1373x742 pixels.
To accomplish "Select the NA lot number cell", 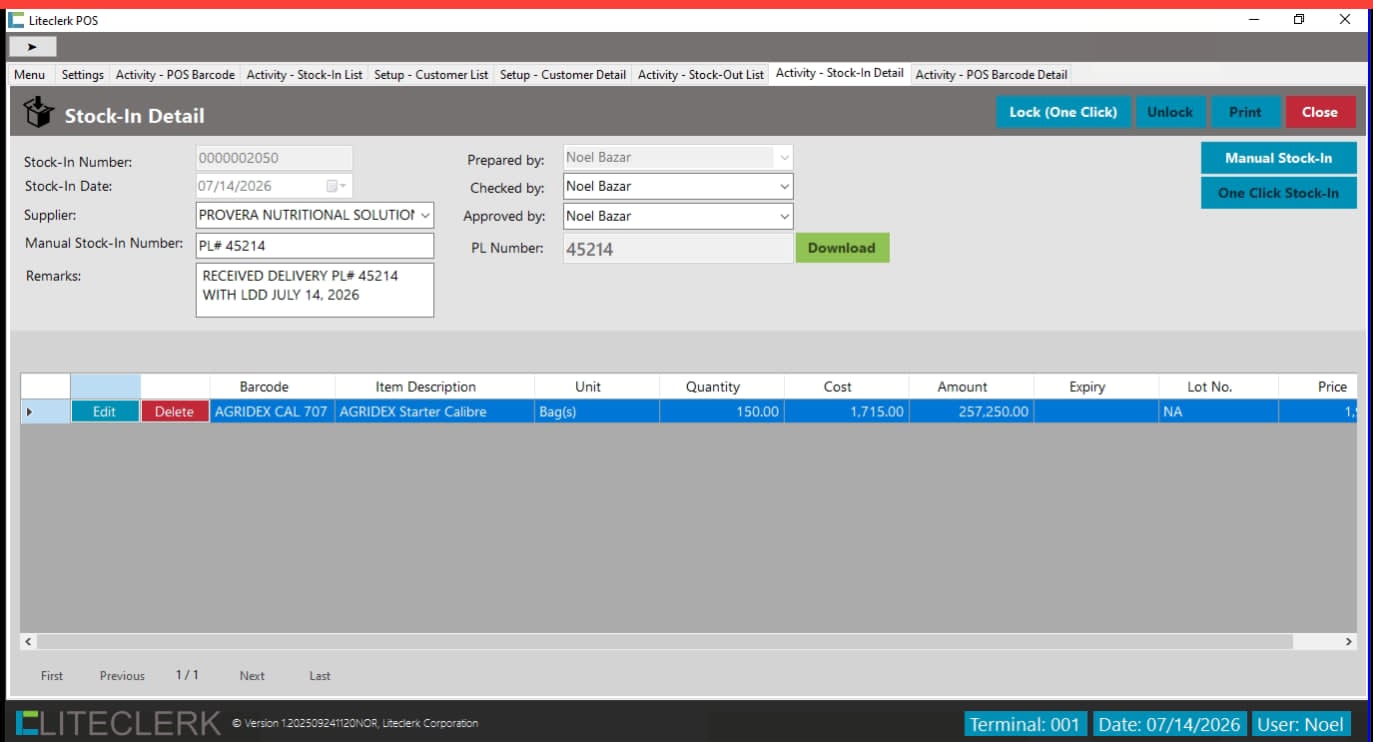I will point(1218,412).
